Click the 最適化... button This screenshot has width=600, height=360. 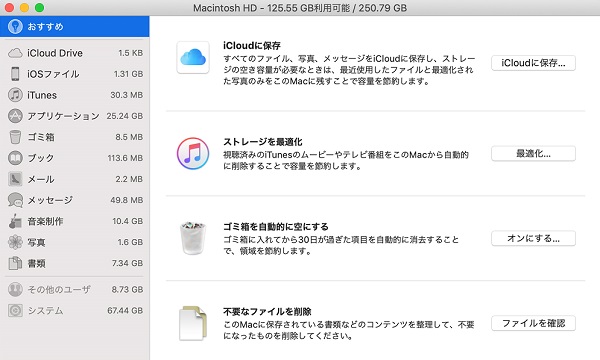533,154
